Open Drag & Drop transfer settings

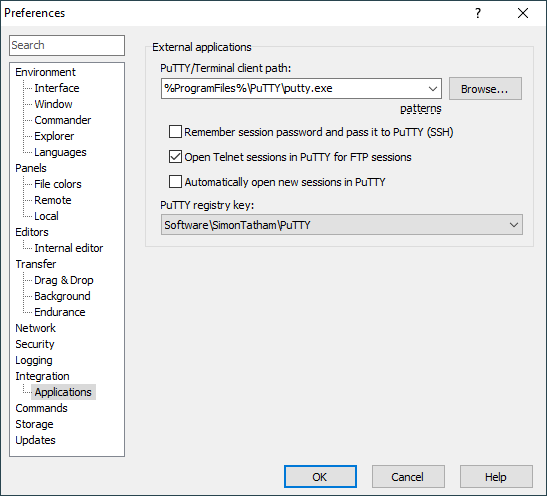coord(63,280)
